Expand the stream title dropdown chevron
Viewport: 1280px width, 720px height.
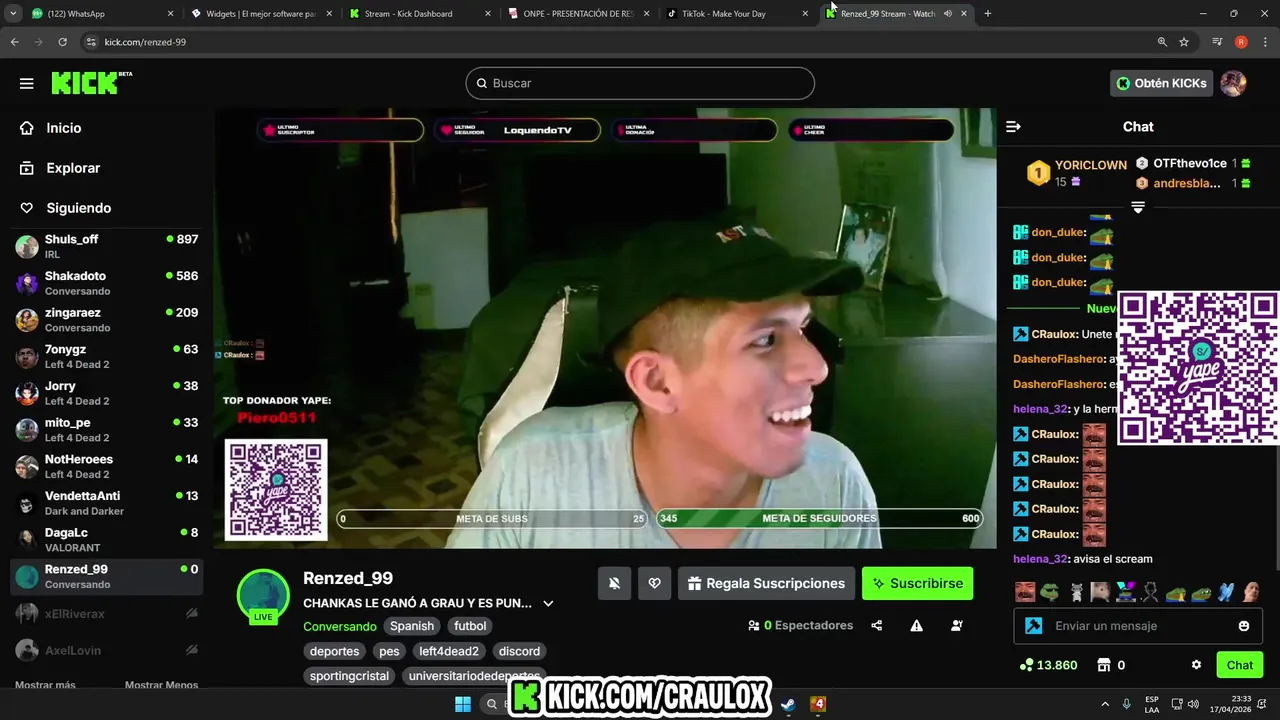coord(548,603)
